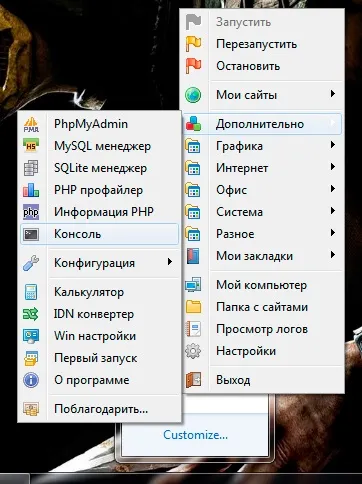The image size is (362, 484).
Task: Open Просмотр логов entry
Action: tap(262, 329)
